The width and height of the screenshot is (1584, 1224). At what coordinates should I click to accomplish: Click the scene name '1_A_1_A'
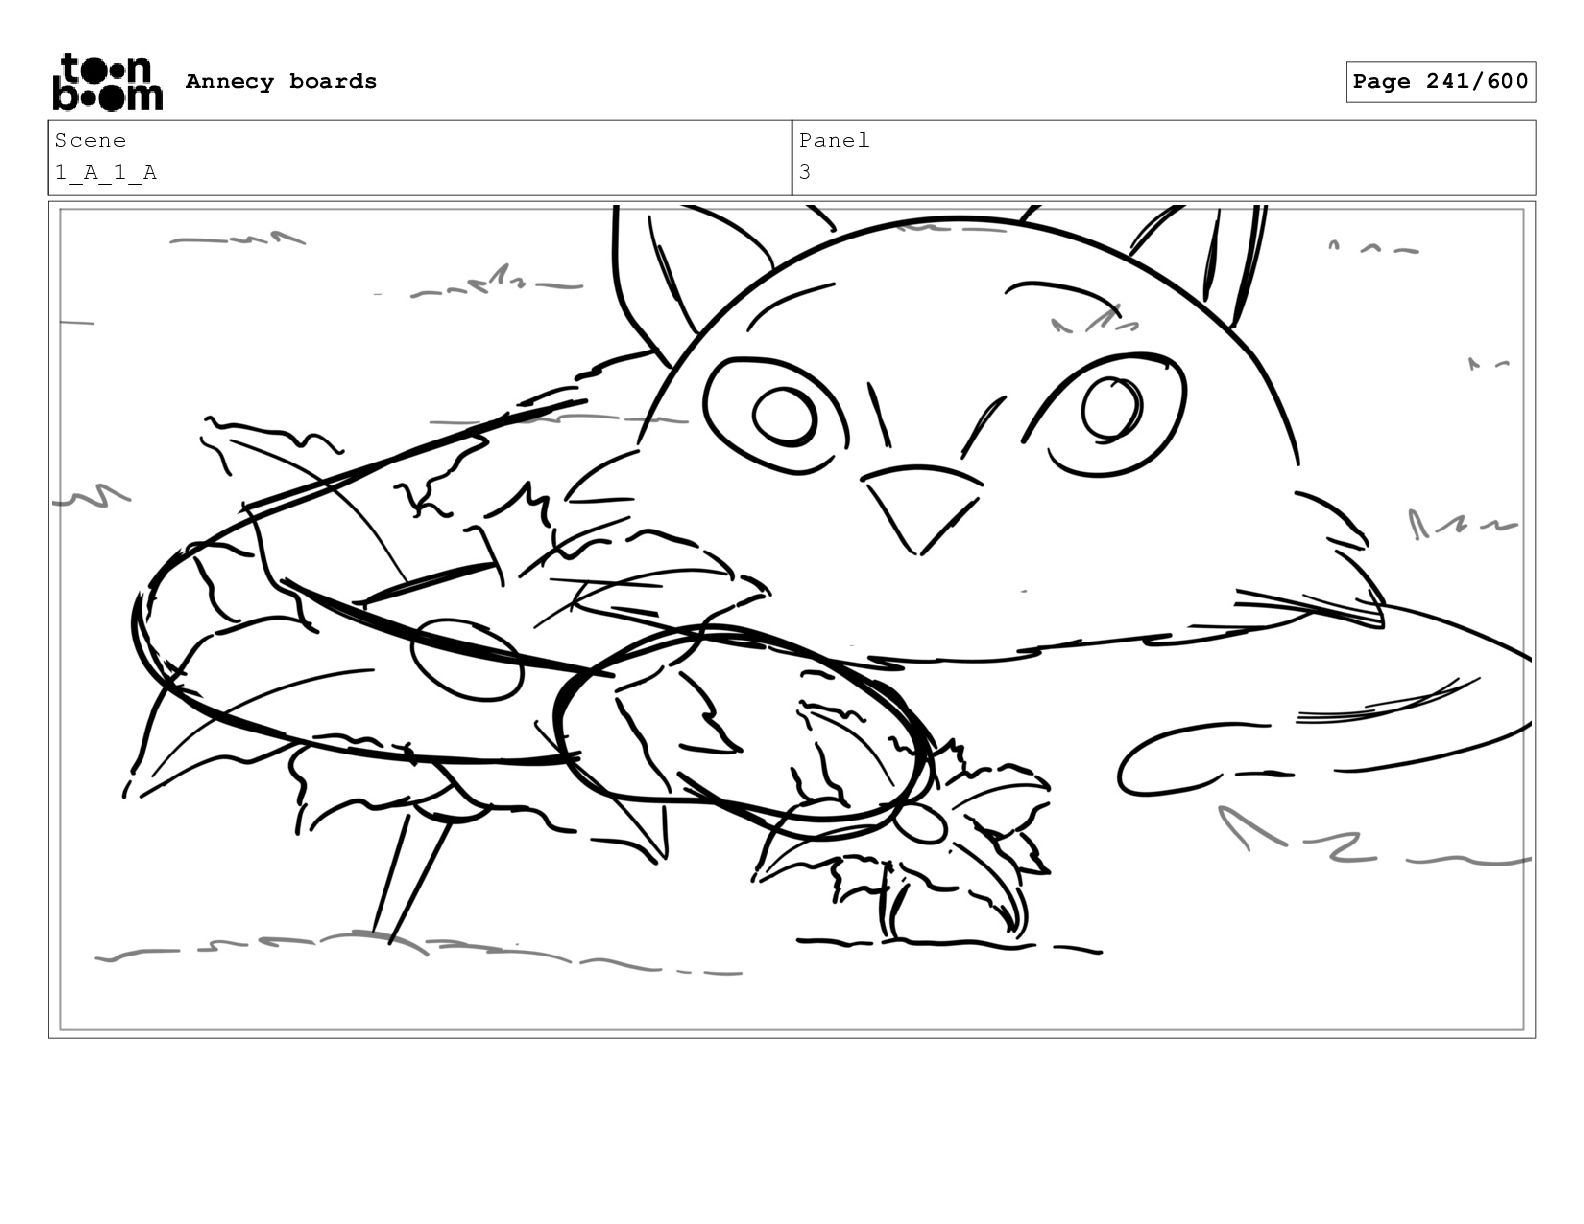[106, 173]
